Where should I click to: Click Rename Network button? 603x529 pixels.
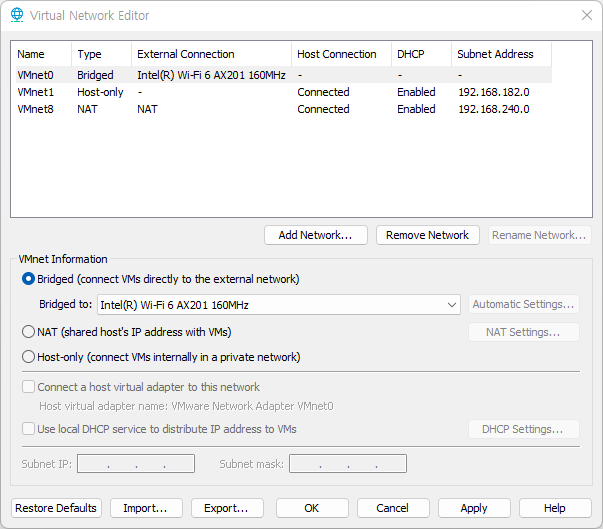coord(539,235)
